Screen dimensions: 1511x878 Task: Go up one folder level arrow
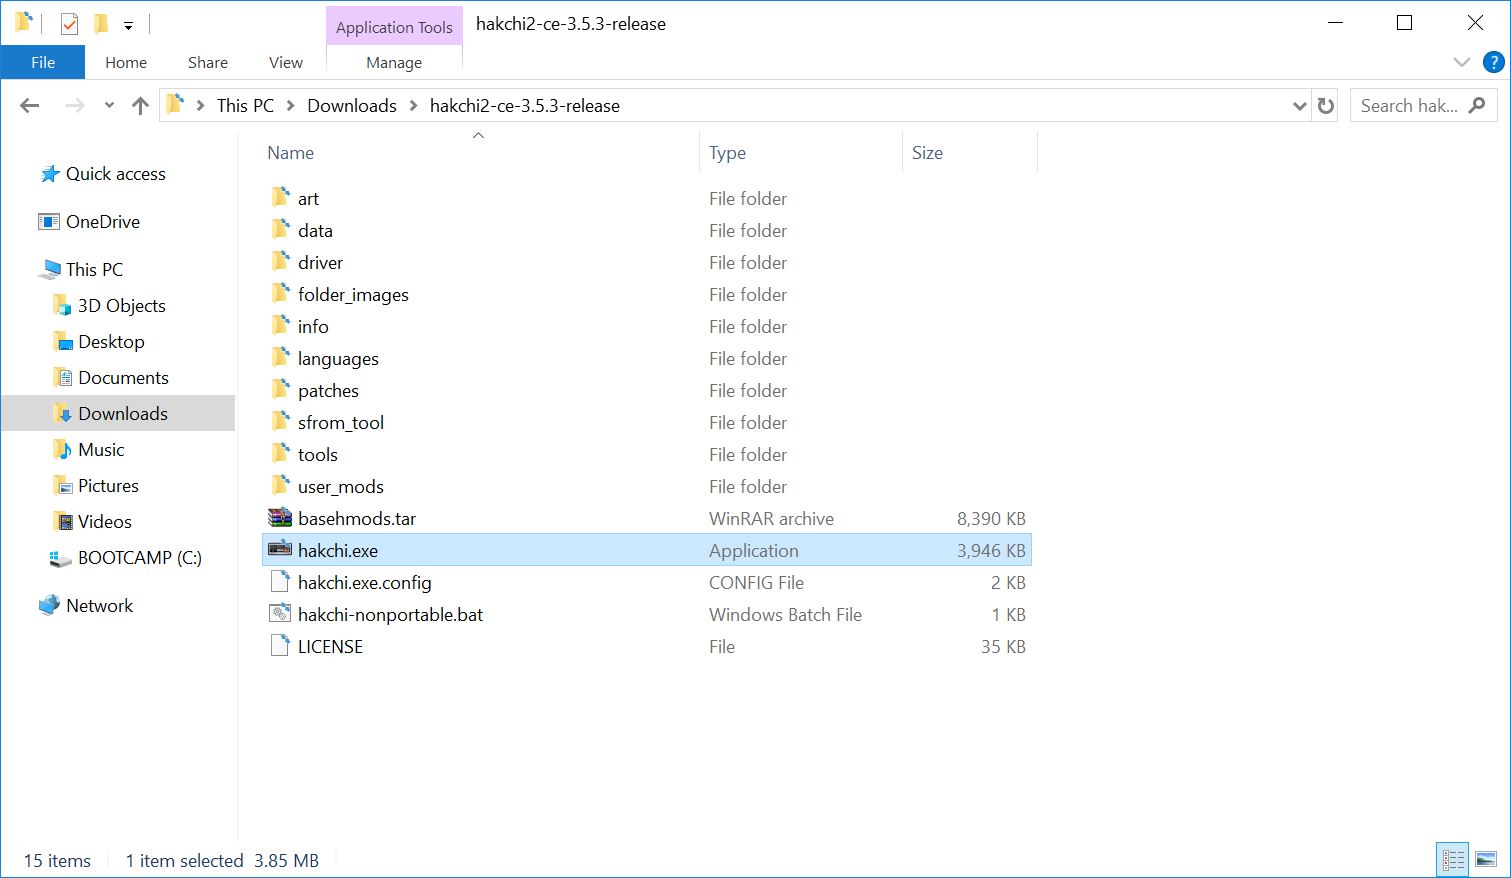[140, 106]
